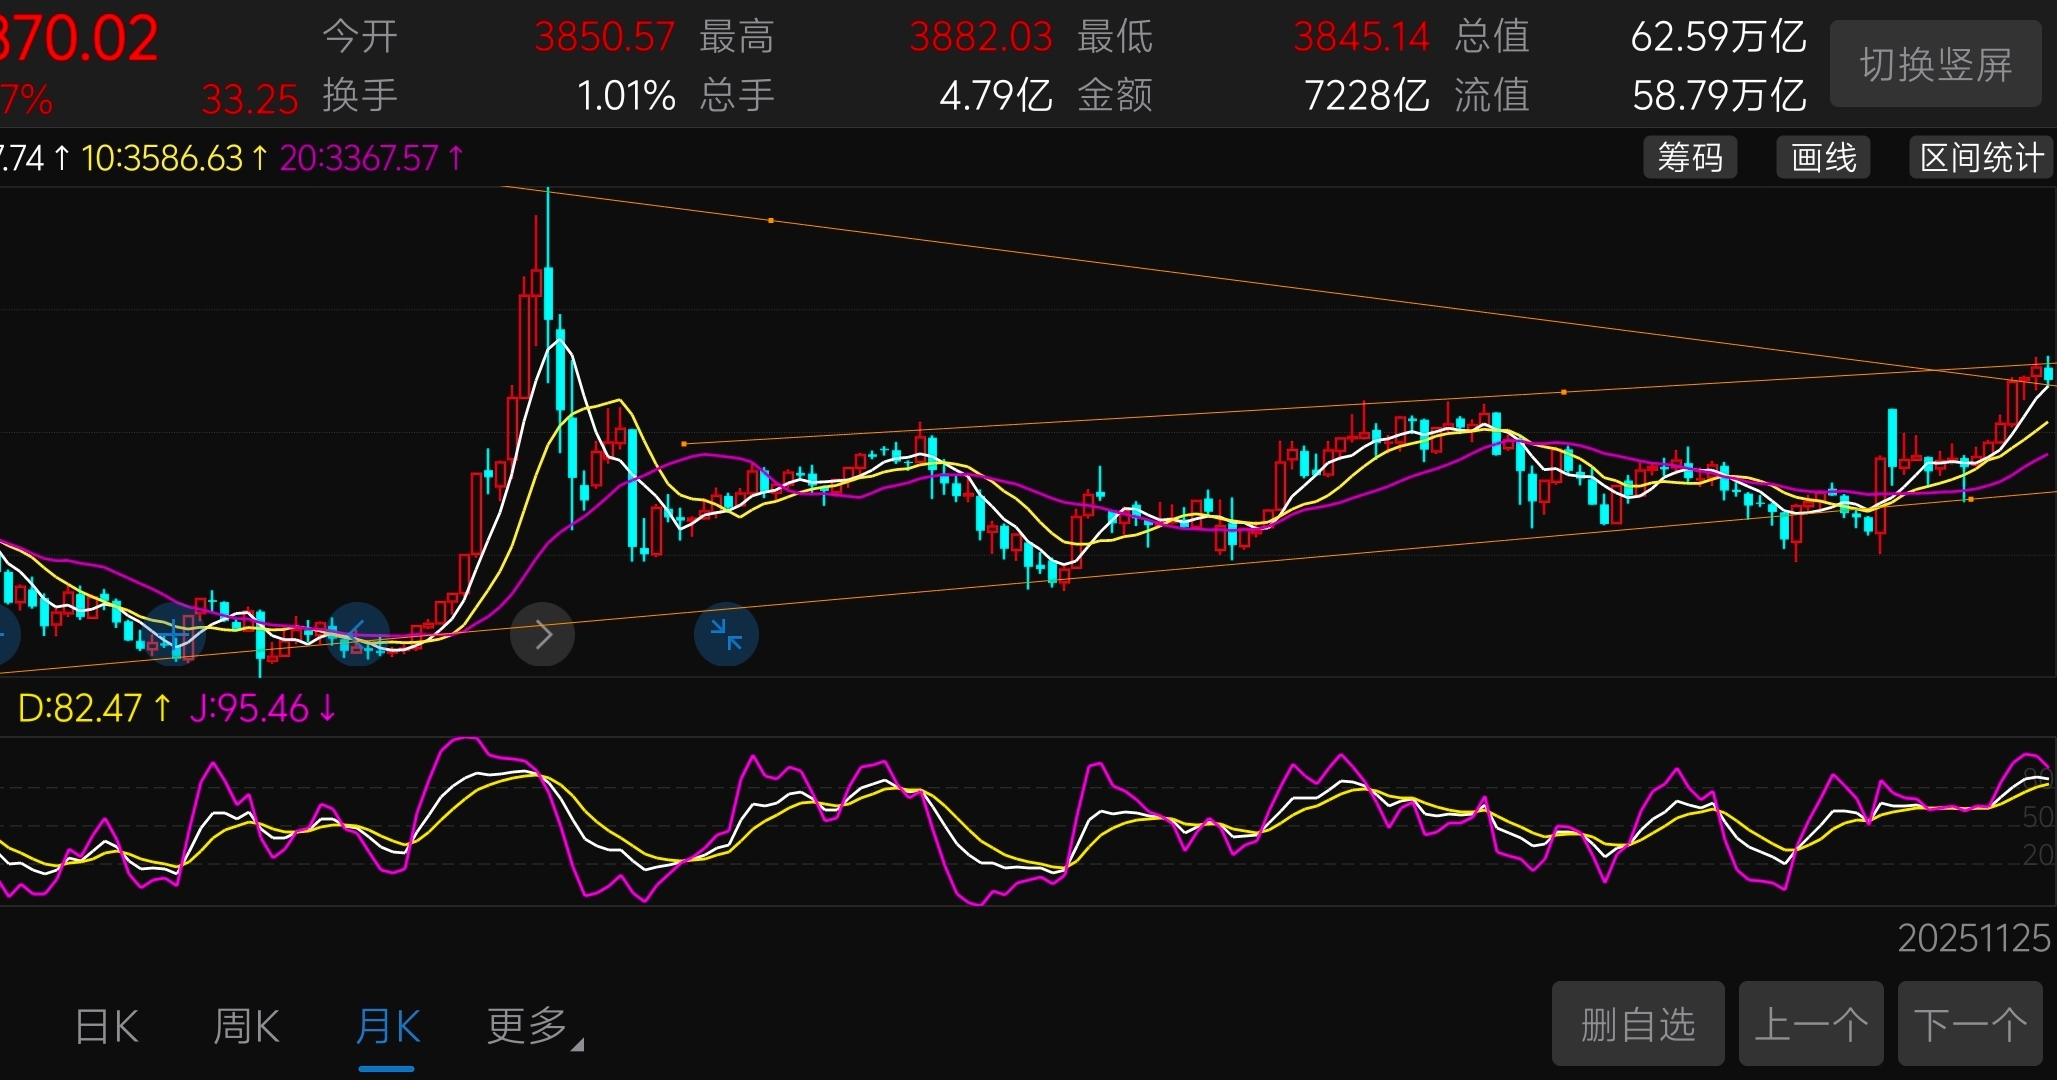
Task: Click the zoom-in plus chart icon
Action: point(175,634)
